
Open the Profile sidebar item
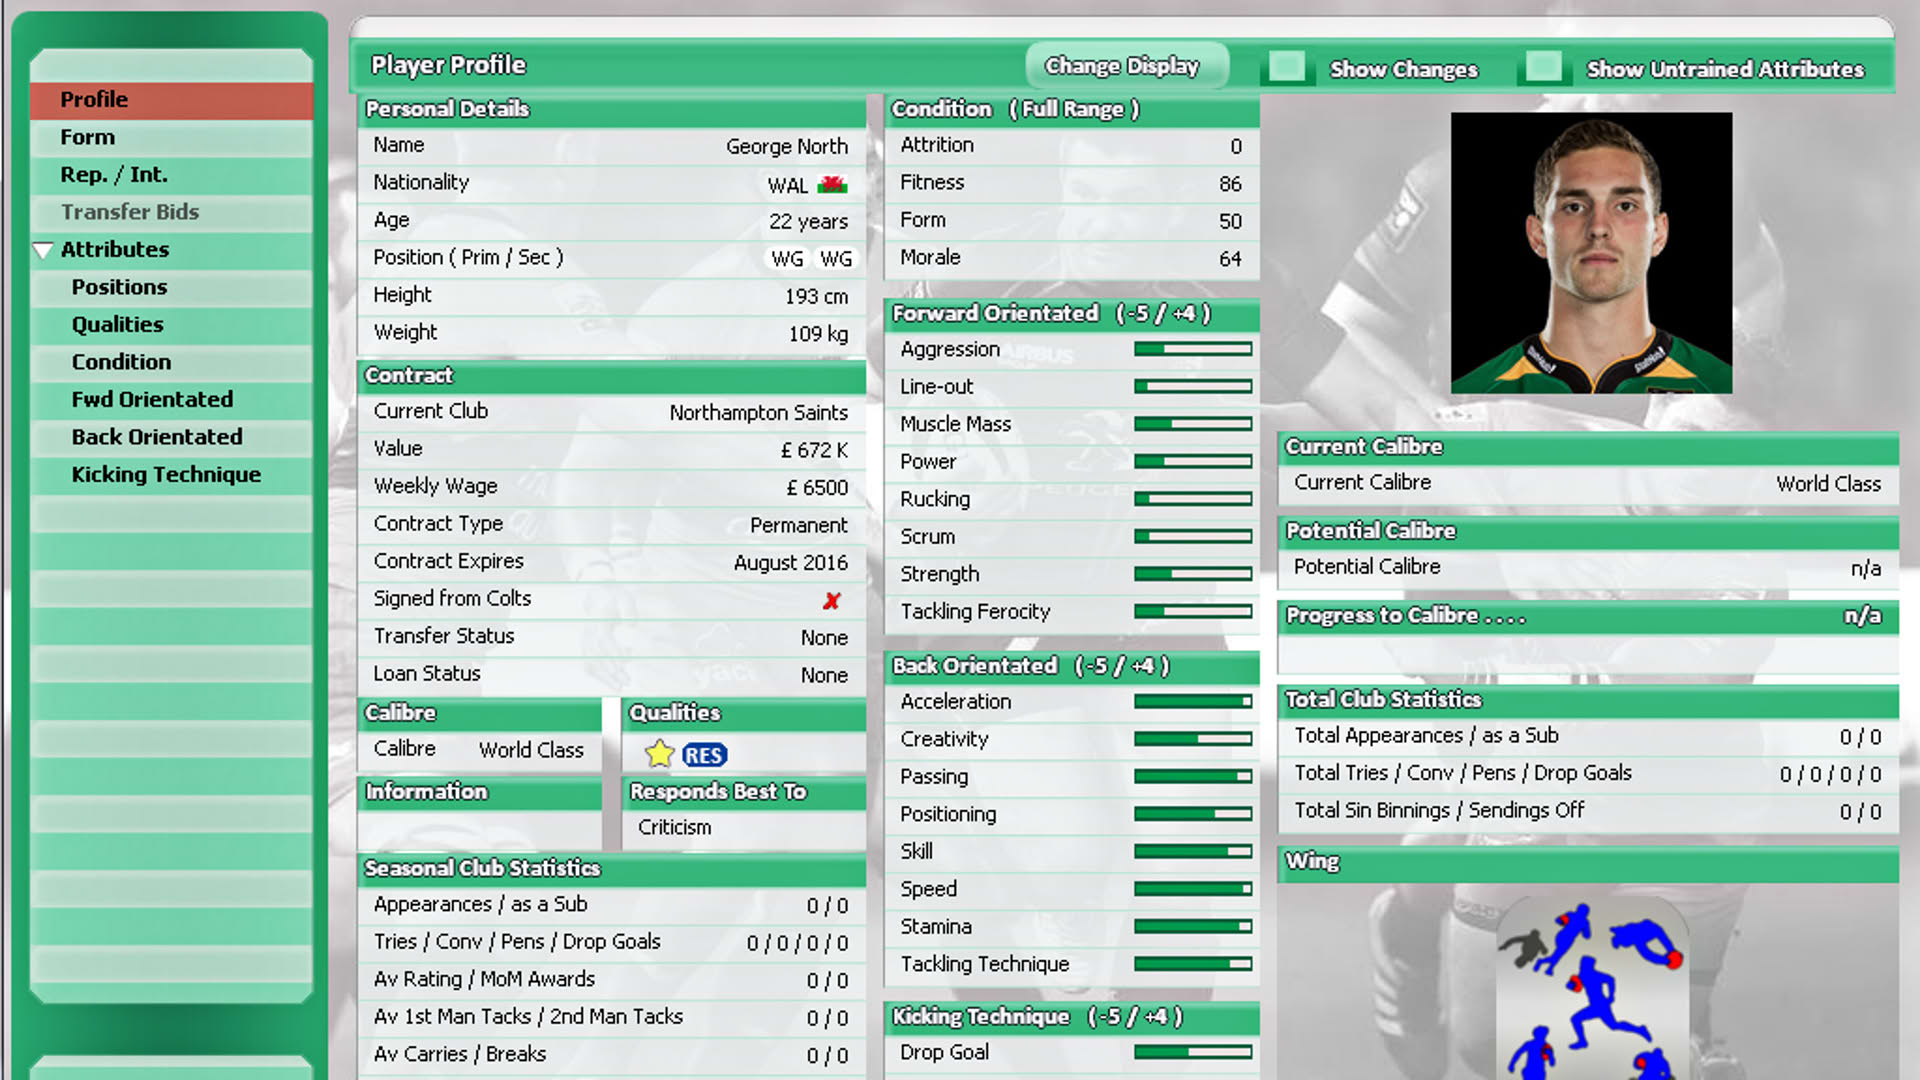(171, 100)
